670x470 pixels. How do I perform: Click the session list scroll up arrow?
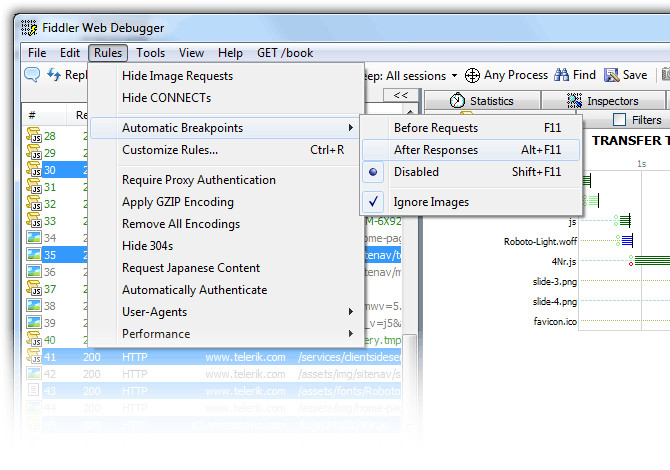410,112
